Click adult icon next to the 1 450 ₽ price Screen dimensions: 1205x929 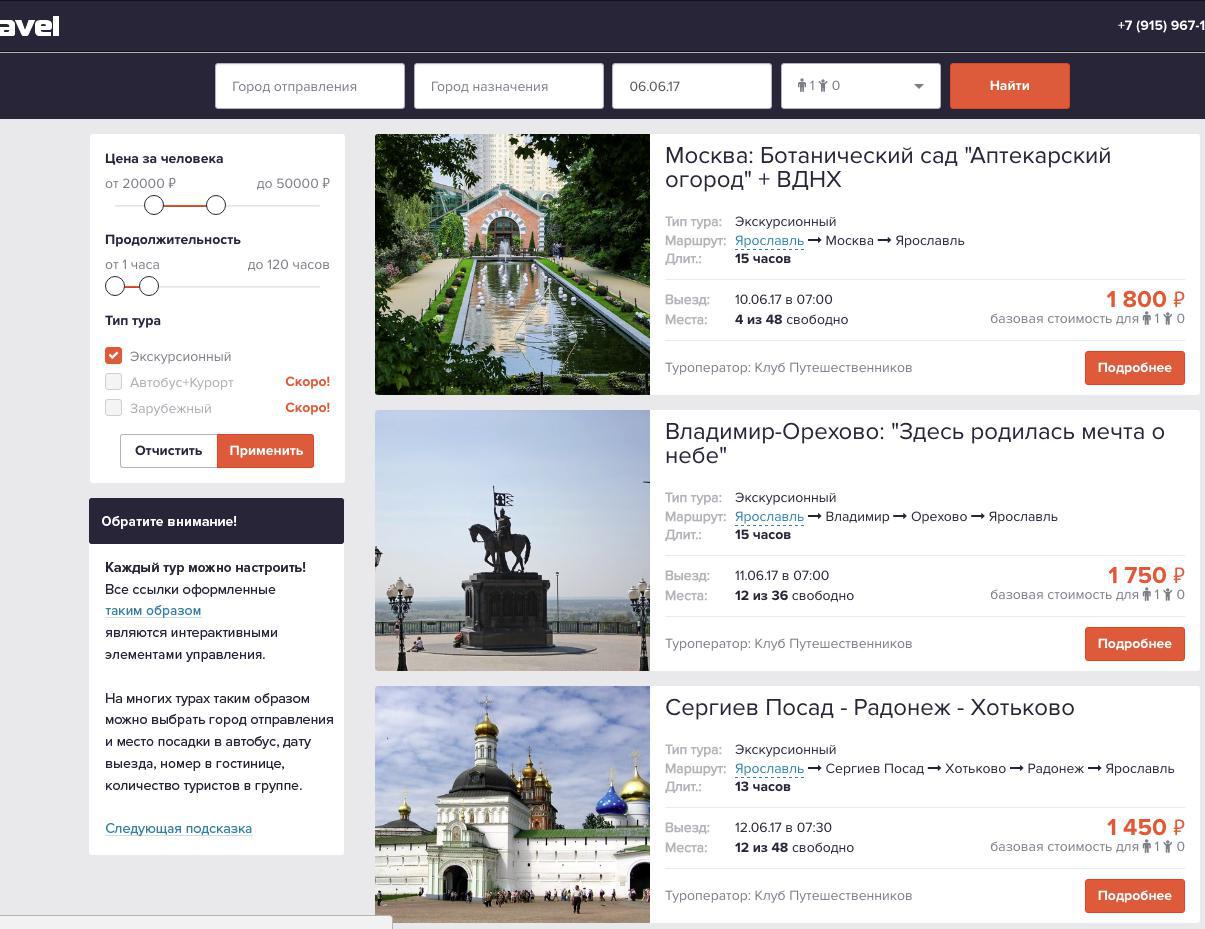tap(1147, 847)
